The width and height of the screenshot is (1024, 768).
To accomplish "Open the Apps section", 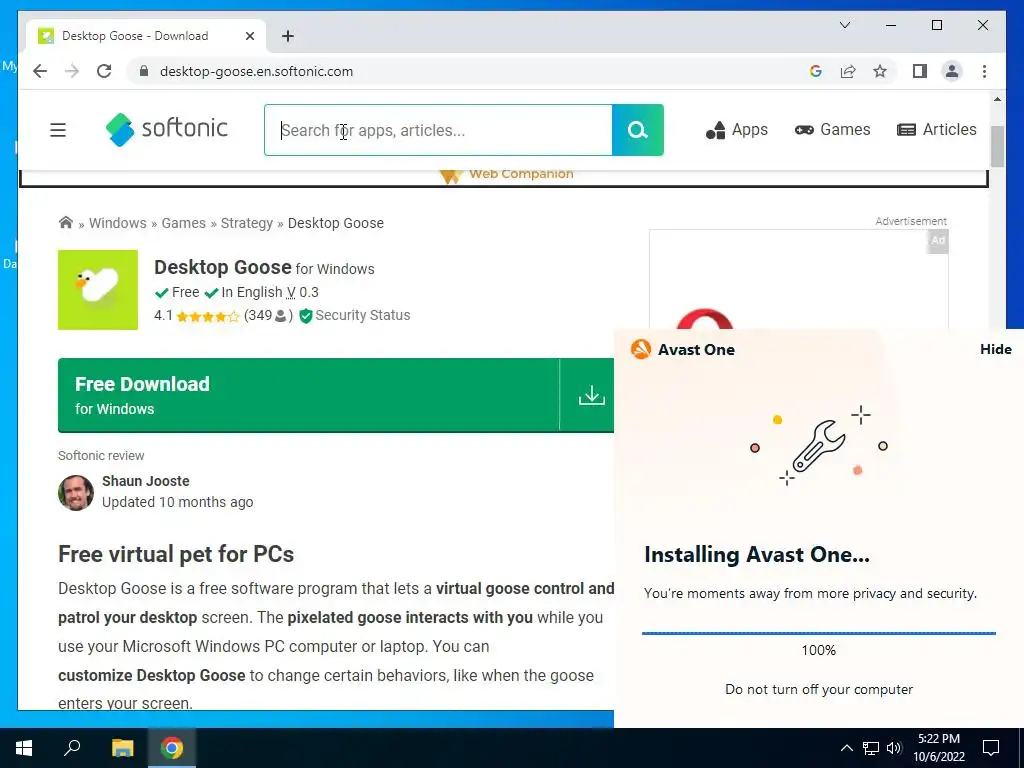I will pyautogui.click(x=737, y=130).
